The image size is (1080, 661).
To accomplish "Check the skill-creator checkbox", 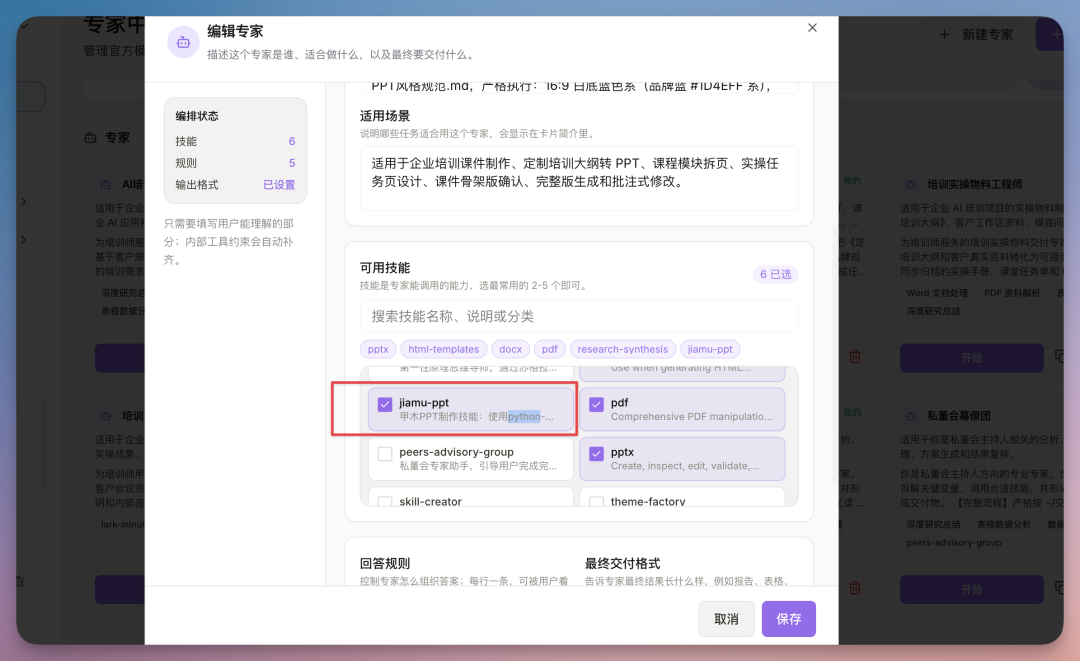I will [385, 502].
